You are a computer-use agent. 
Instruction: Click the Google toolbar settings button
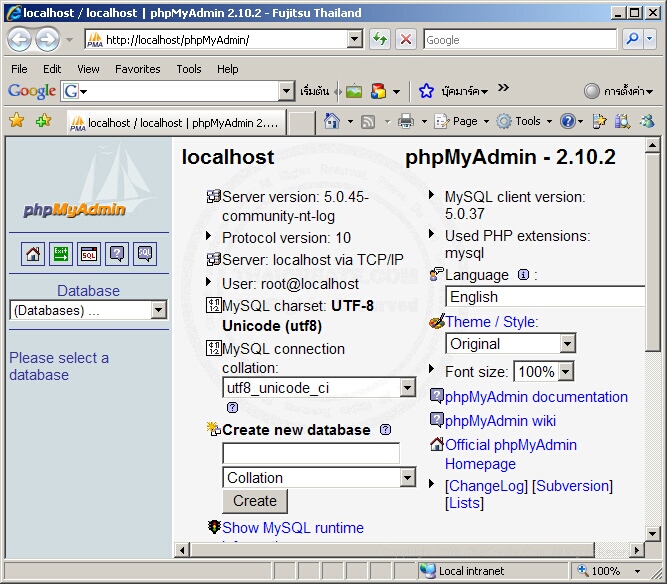618,91
